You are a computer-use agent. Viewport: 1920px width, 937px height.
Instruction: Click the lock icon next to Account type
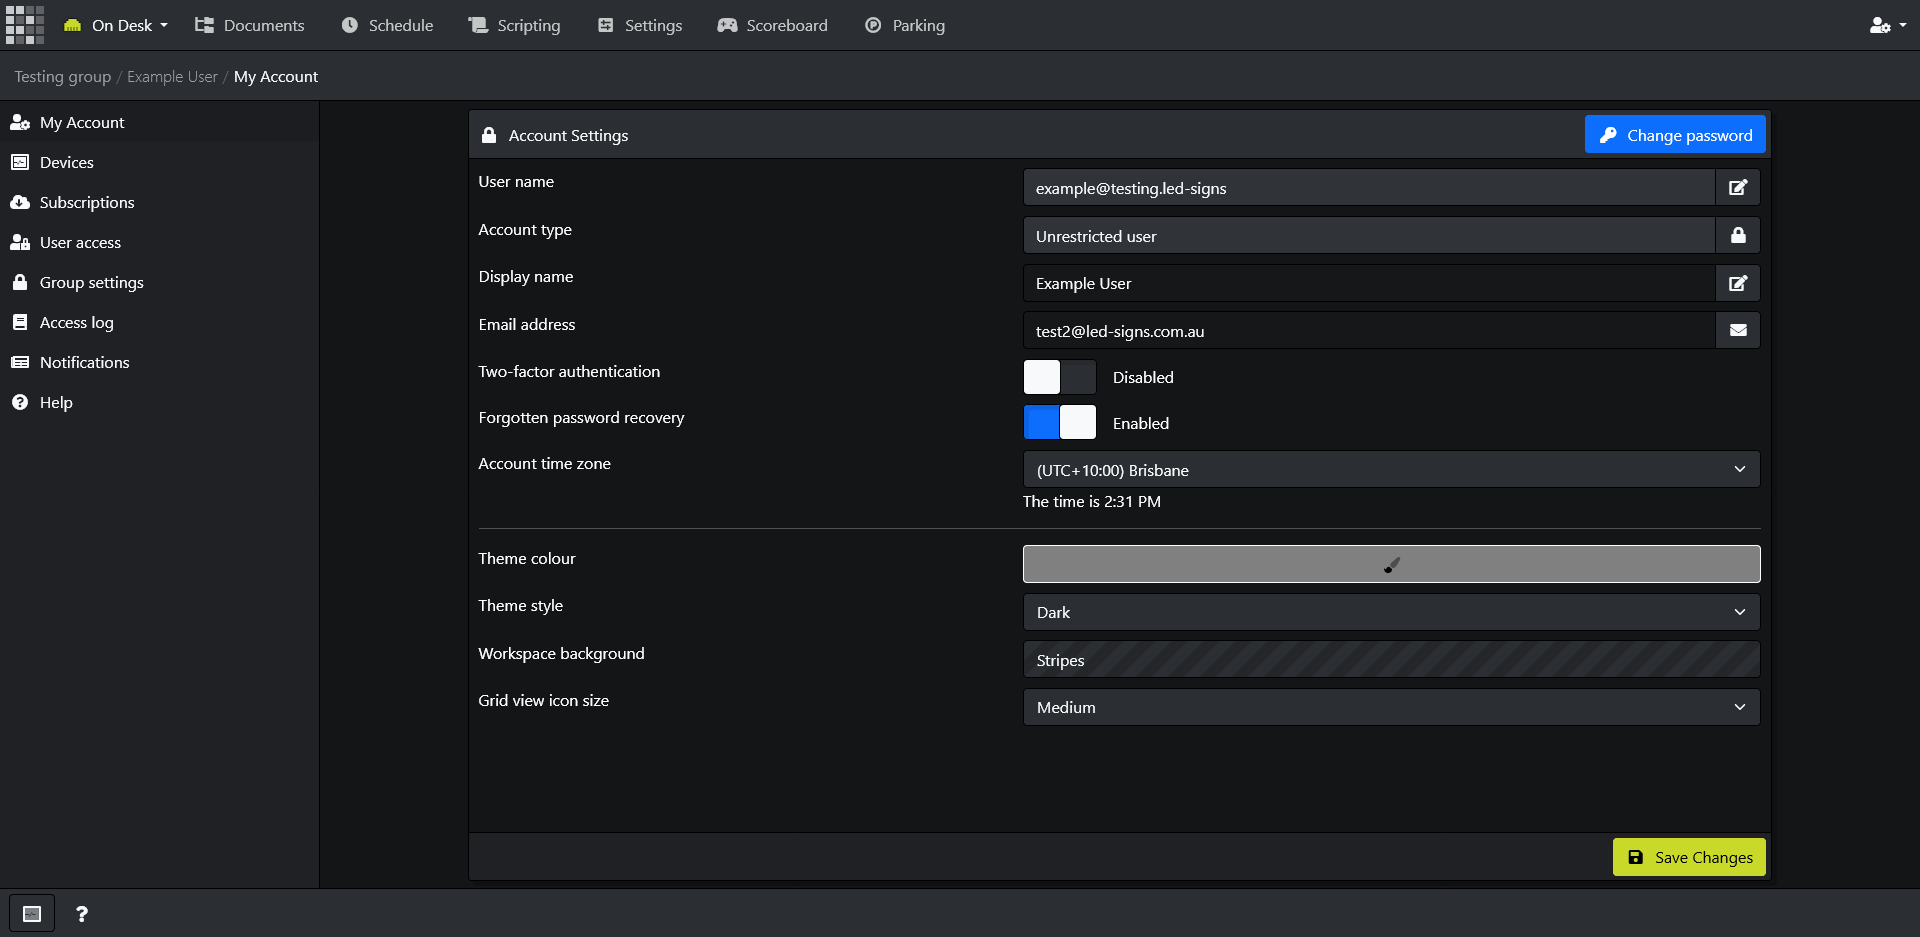click(1738, 236)
